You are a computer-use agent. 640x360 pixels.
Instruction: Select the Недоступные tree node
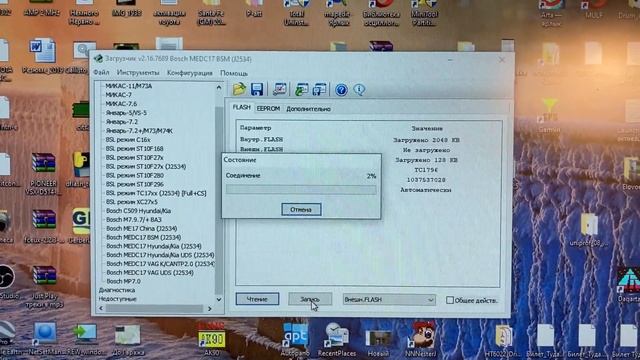[x=118, y=299]
